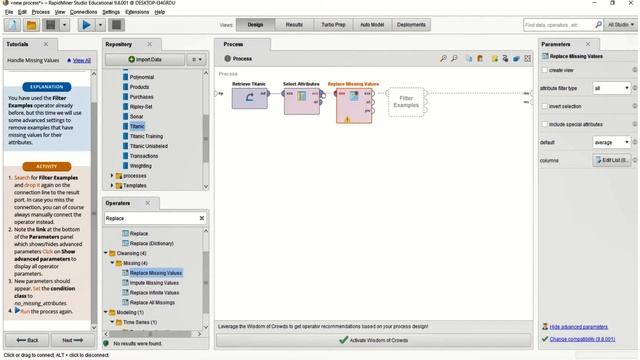Close the Parameters panel tab
The image size is (640, 360).
click(588, 44)
